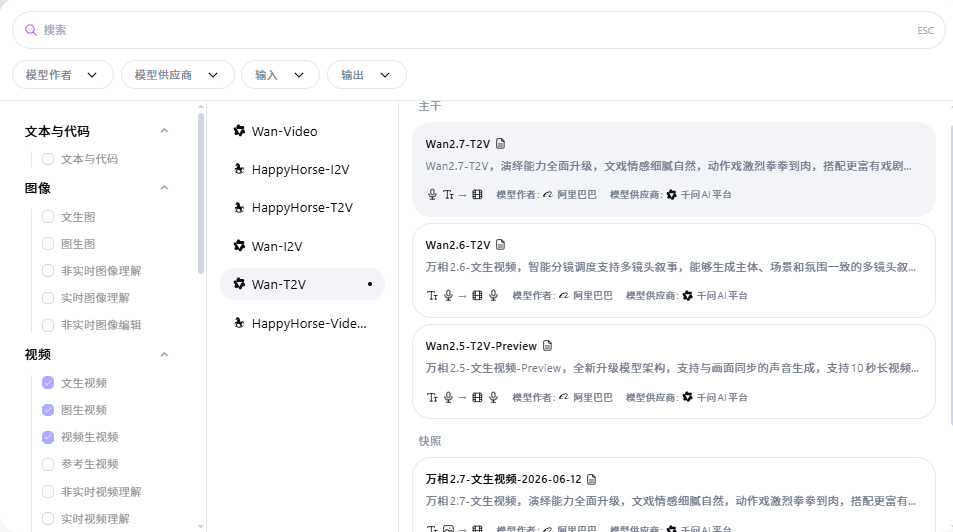This screenshot has height=532, width=953.
Task: Click the 主干 section heading
Action: [x=429, y=106]
